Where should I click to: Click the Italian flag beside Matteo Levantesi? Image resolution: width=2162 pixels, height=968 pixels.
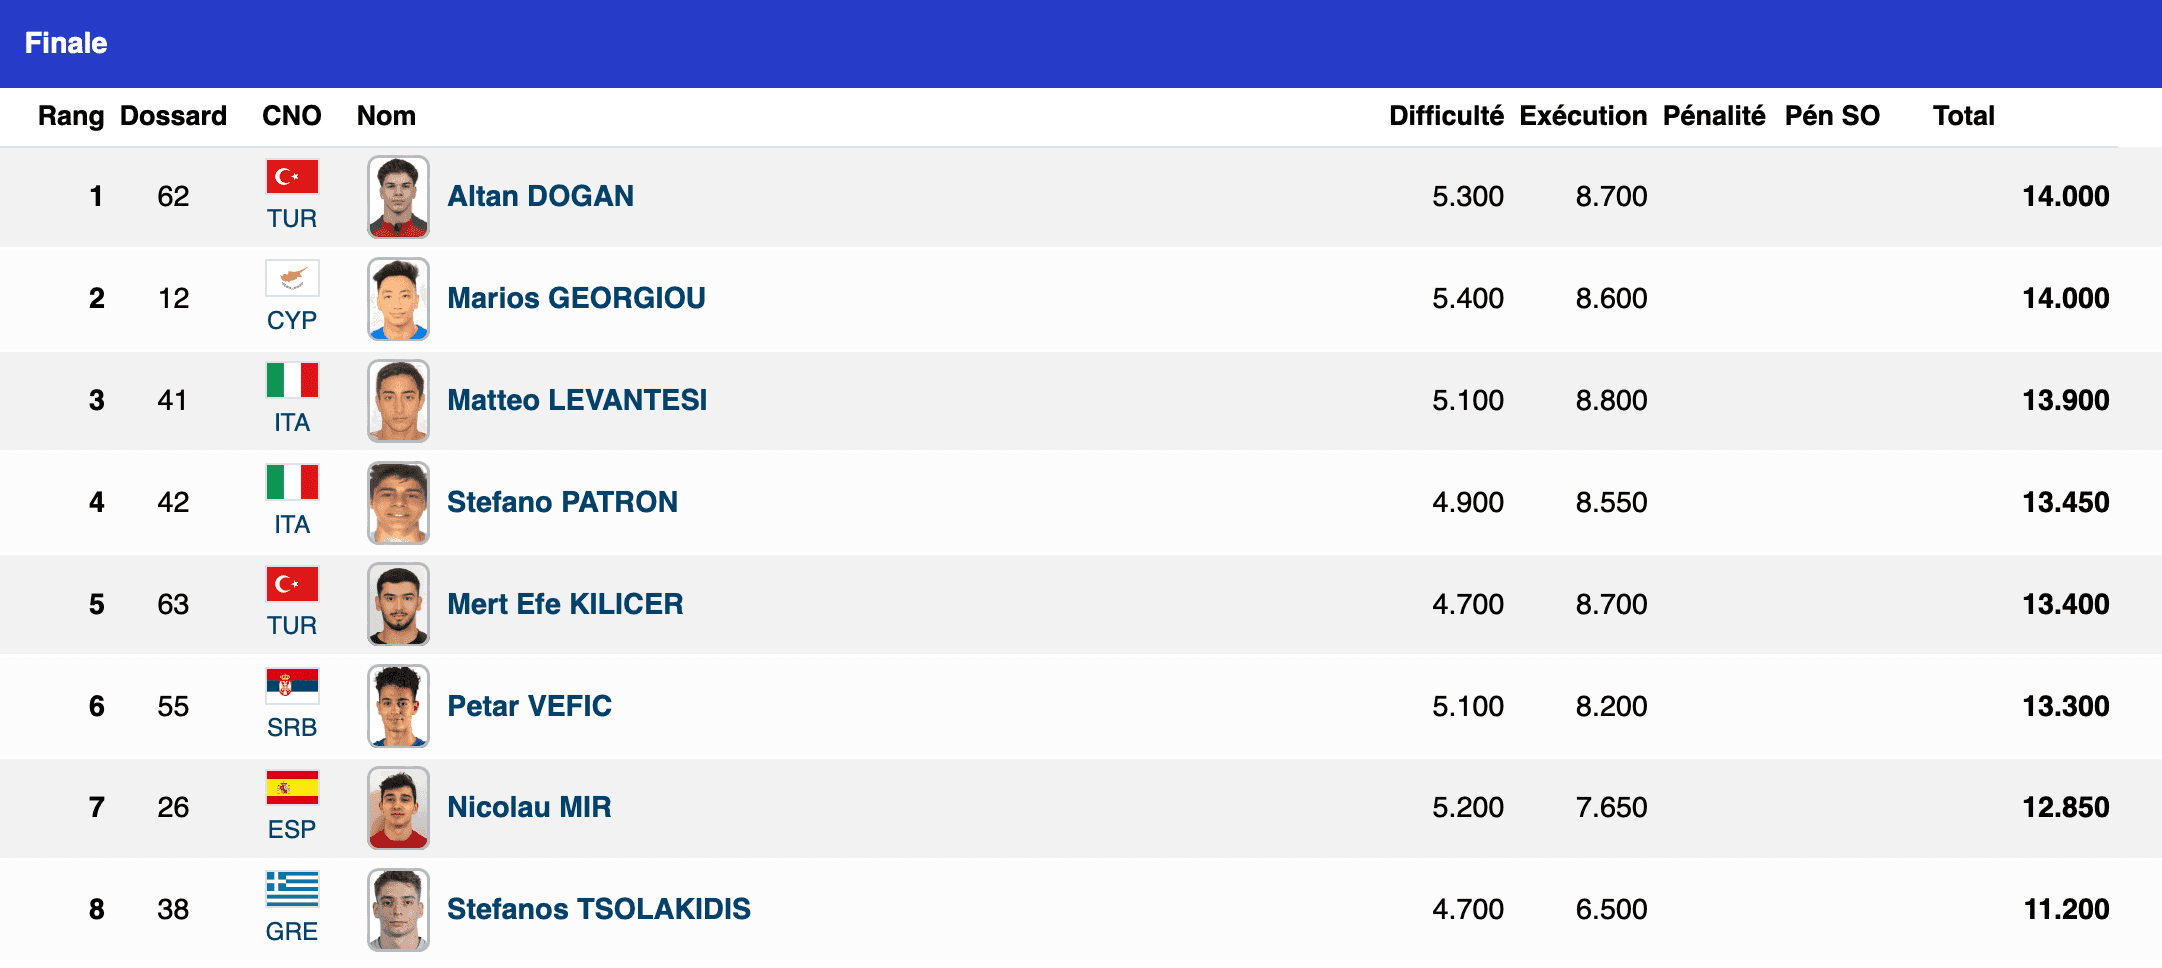click(x=292, y=380)
